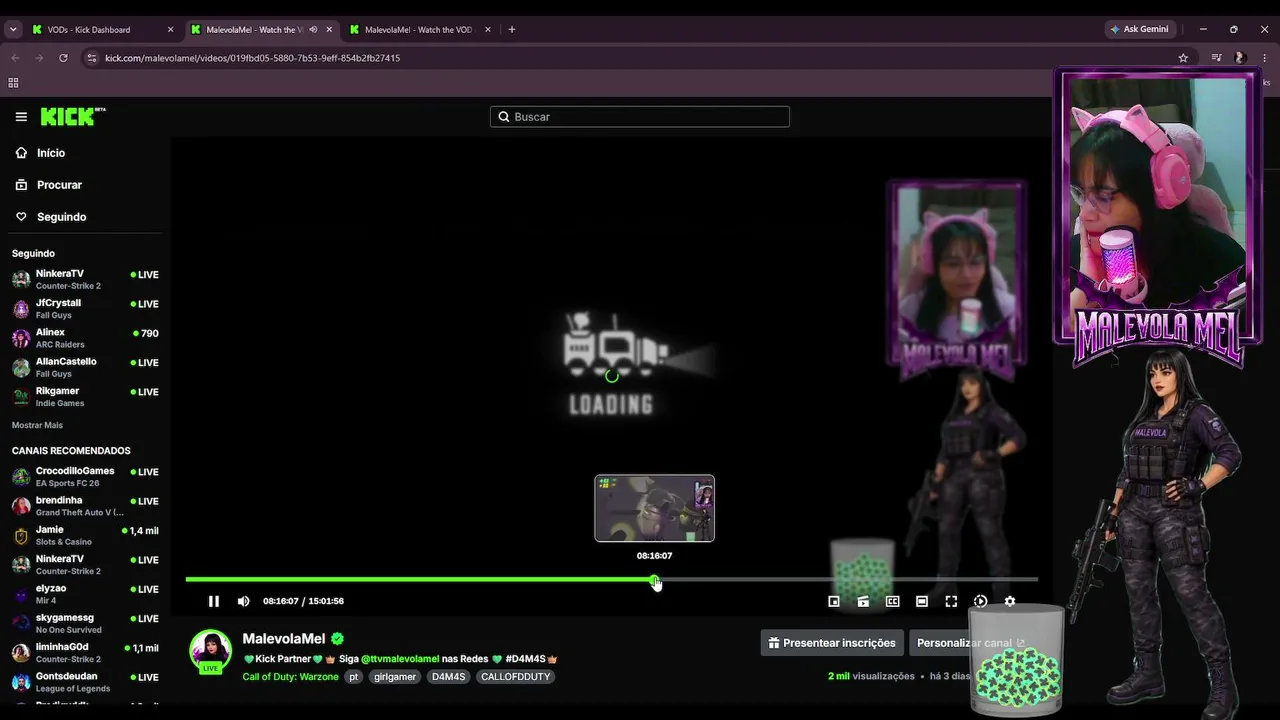Screen dimensions: 1280x720
Task: Click NinkeraTV avatar in recommended channels
Action: coord(21,565)
